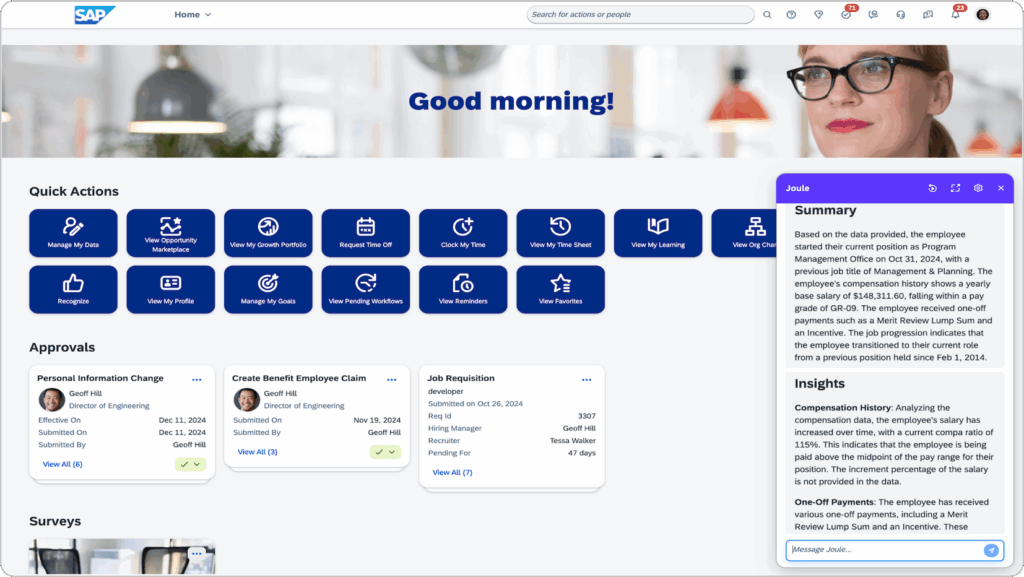
Task: Click the View Reminders tile
Action: [463, 289]
